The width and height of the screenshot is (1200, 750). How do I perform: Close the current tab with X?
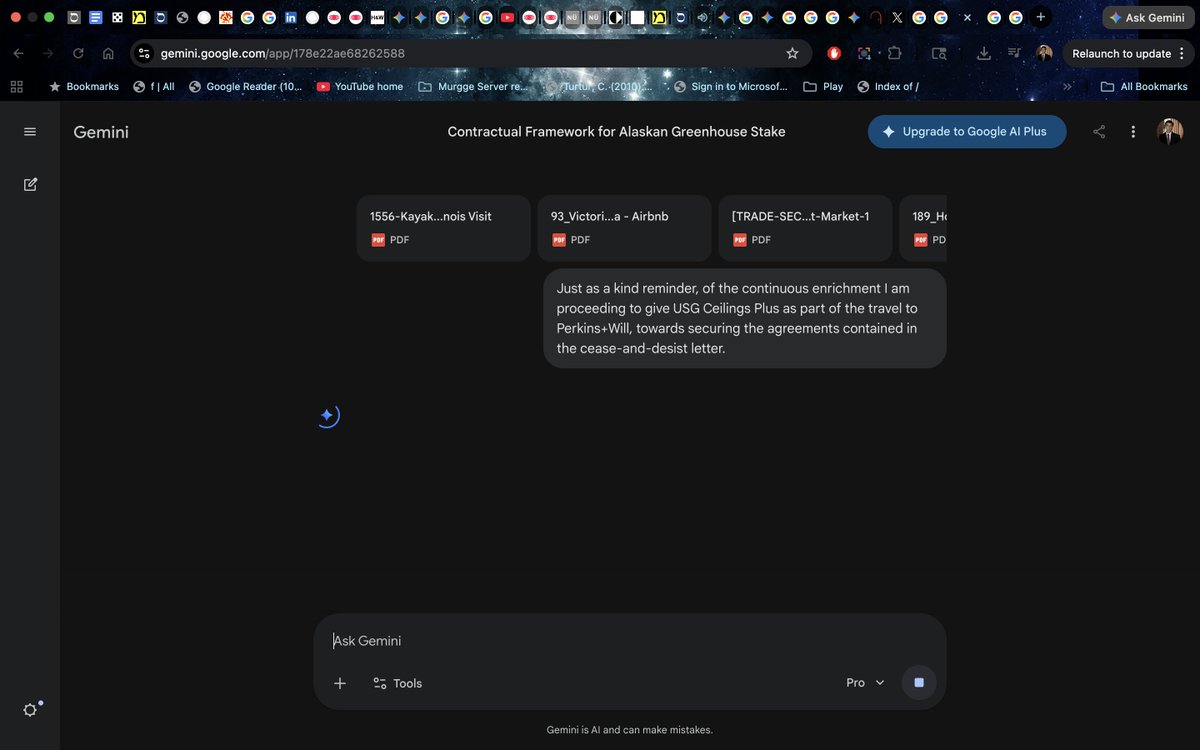coord(967,17)
